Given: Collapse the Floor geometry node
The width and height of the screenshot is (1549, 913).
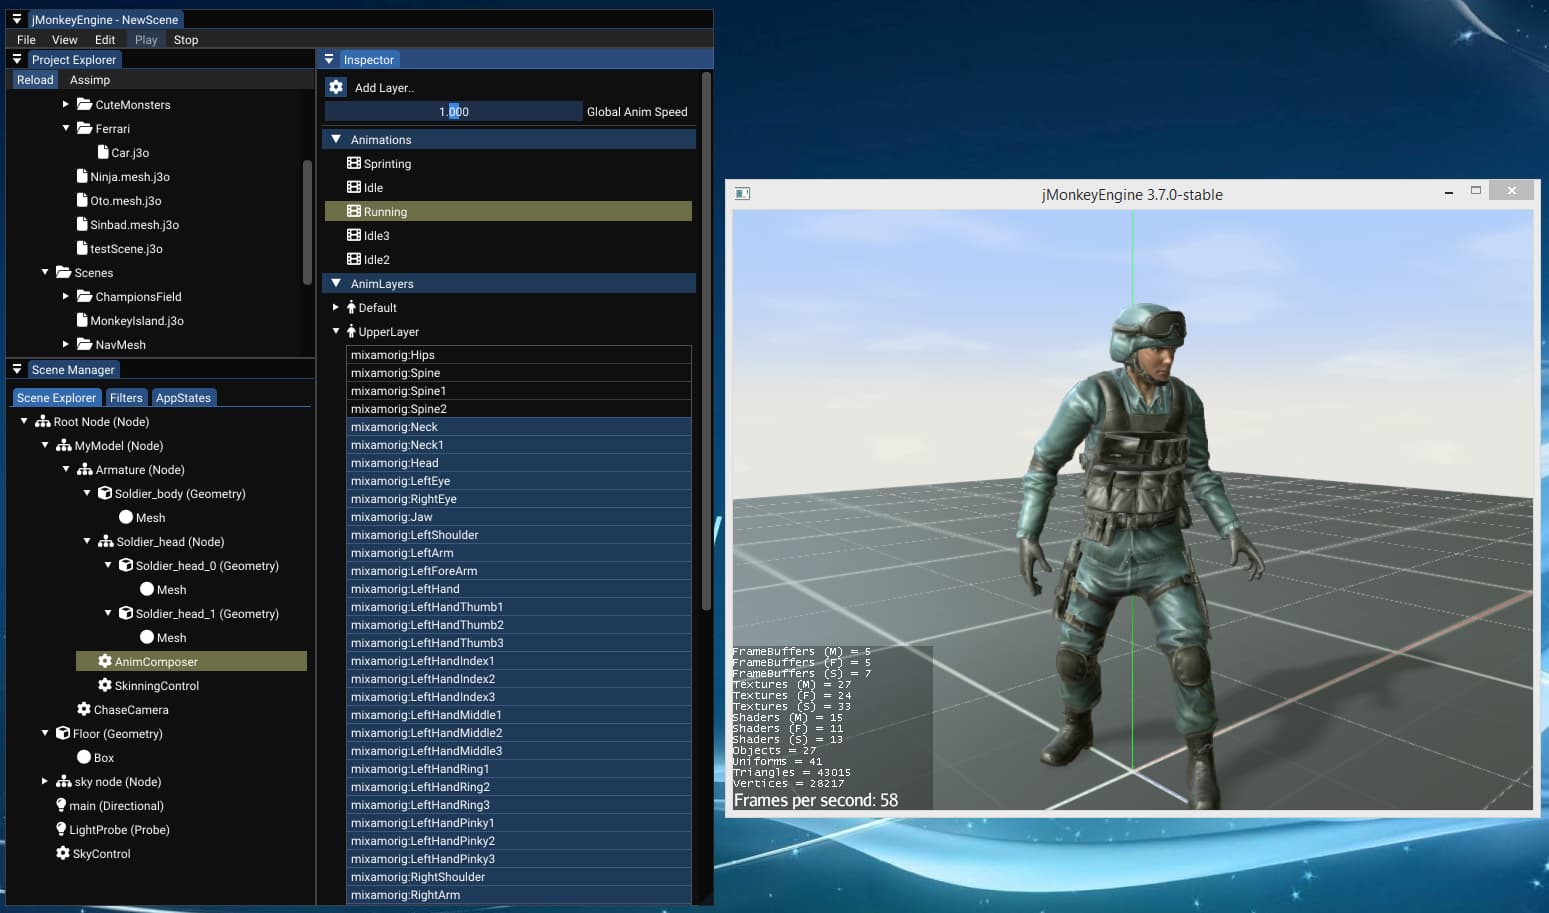Looking at the screenshot, I should point(45,733).
